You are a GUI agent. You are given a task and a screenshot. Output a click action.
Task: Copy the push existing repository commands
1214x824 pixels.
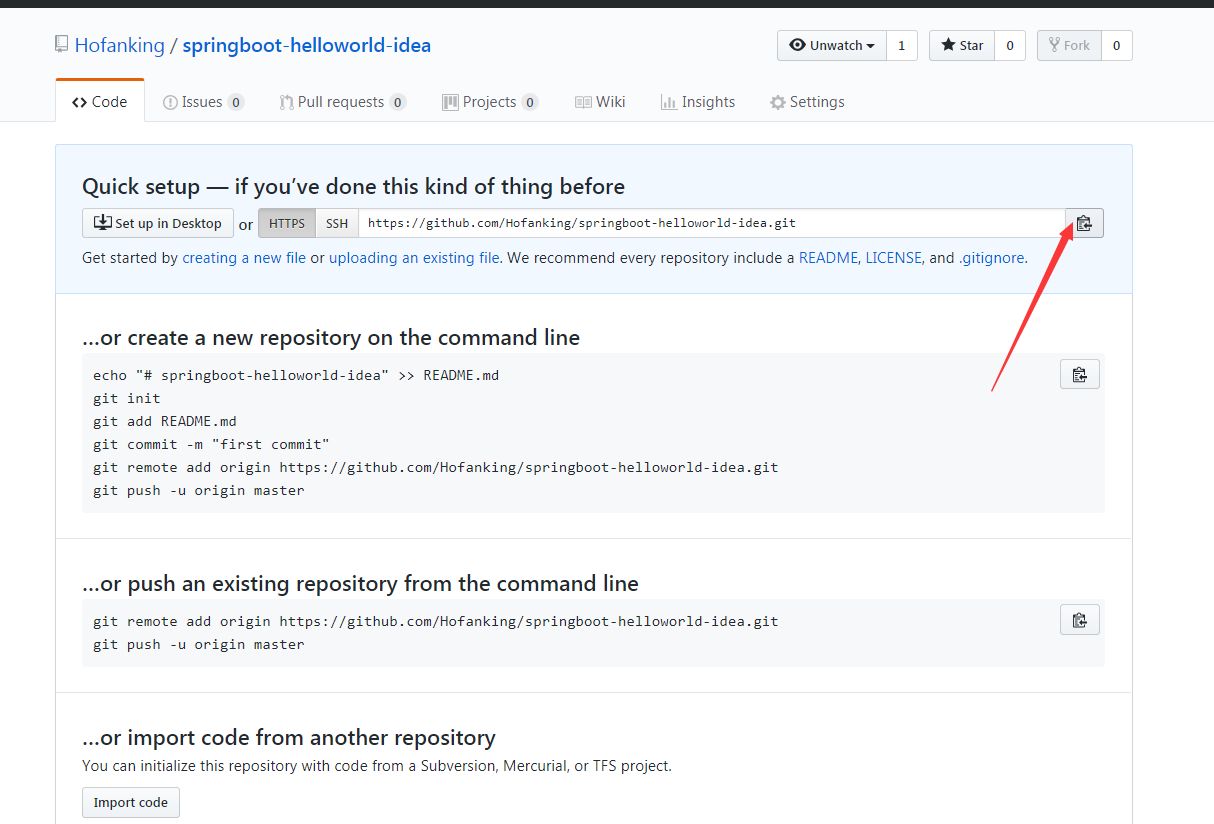point(1080,620)
